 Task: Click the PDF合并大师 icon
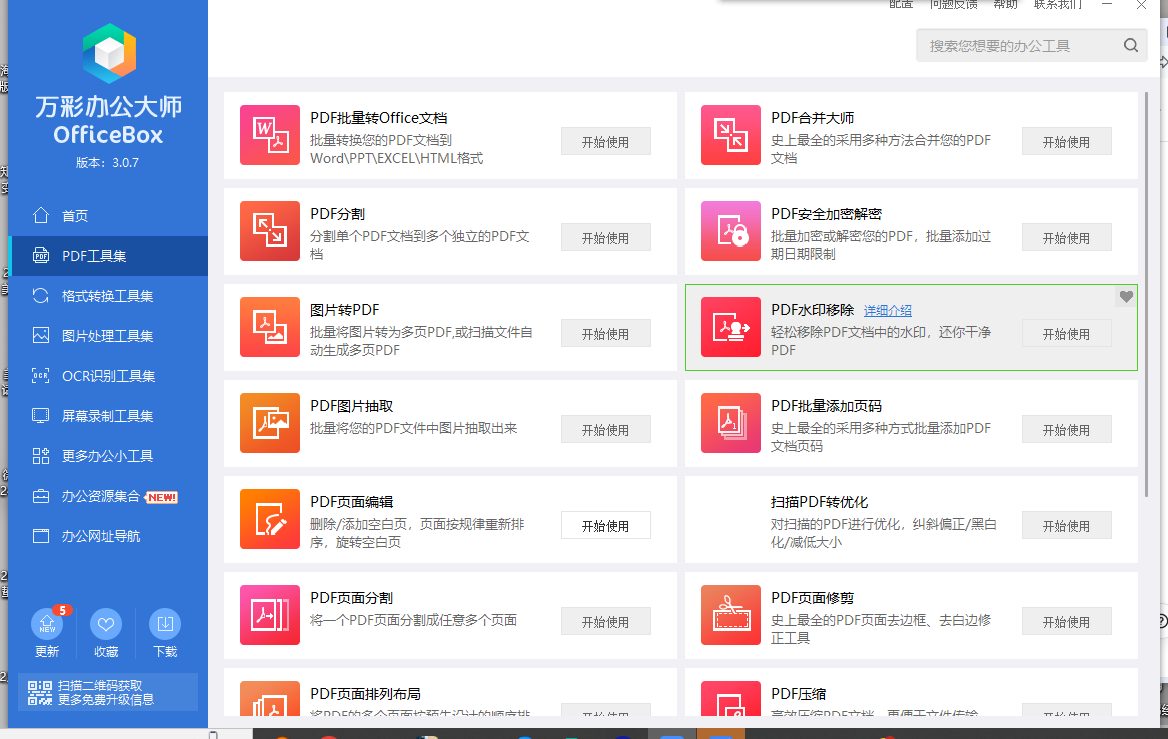(x=731, y=135)
